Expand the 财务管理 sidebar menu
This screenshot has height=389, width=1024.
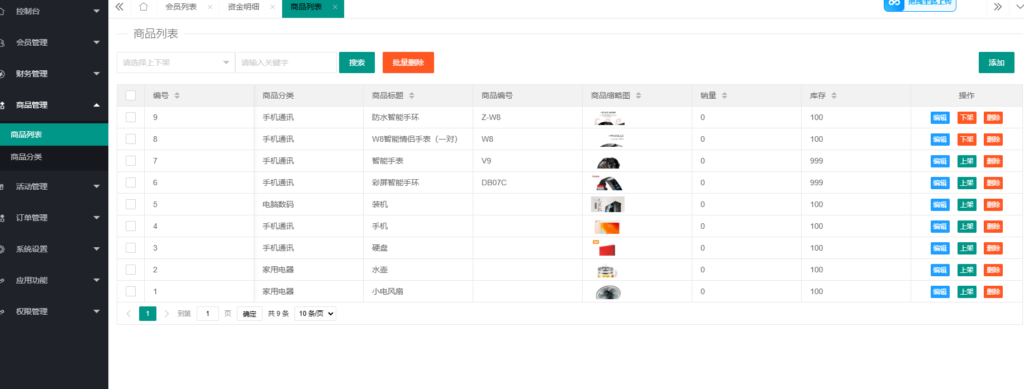point(54,74)
